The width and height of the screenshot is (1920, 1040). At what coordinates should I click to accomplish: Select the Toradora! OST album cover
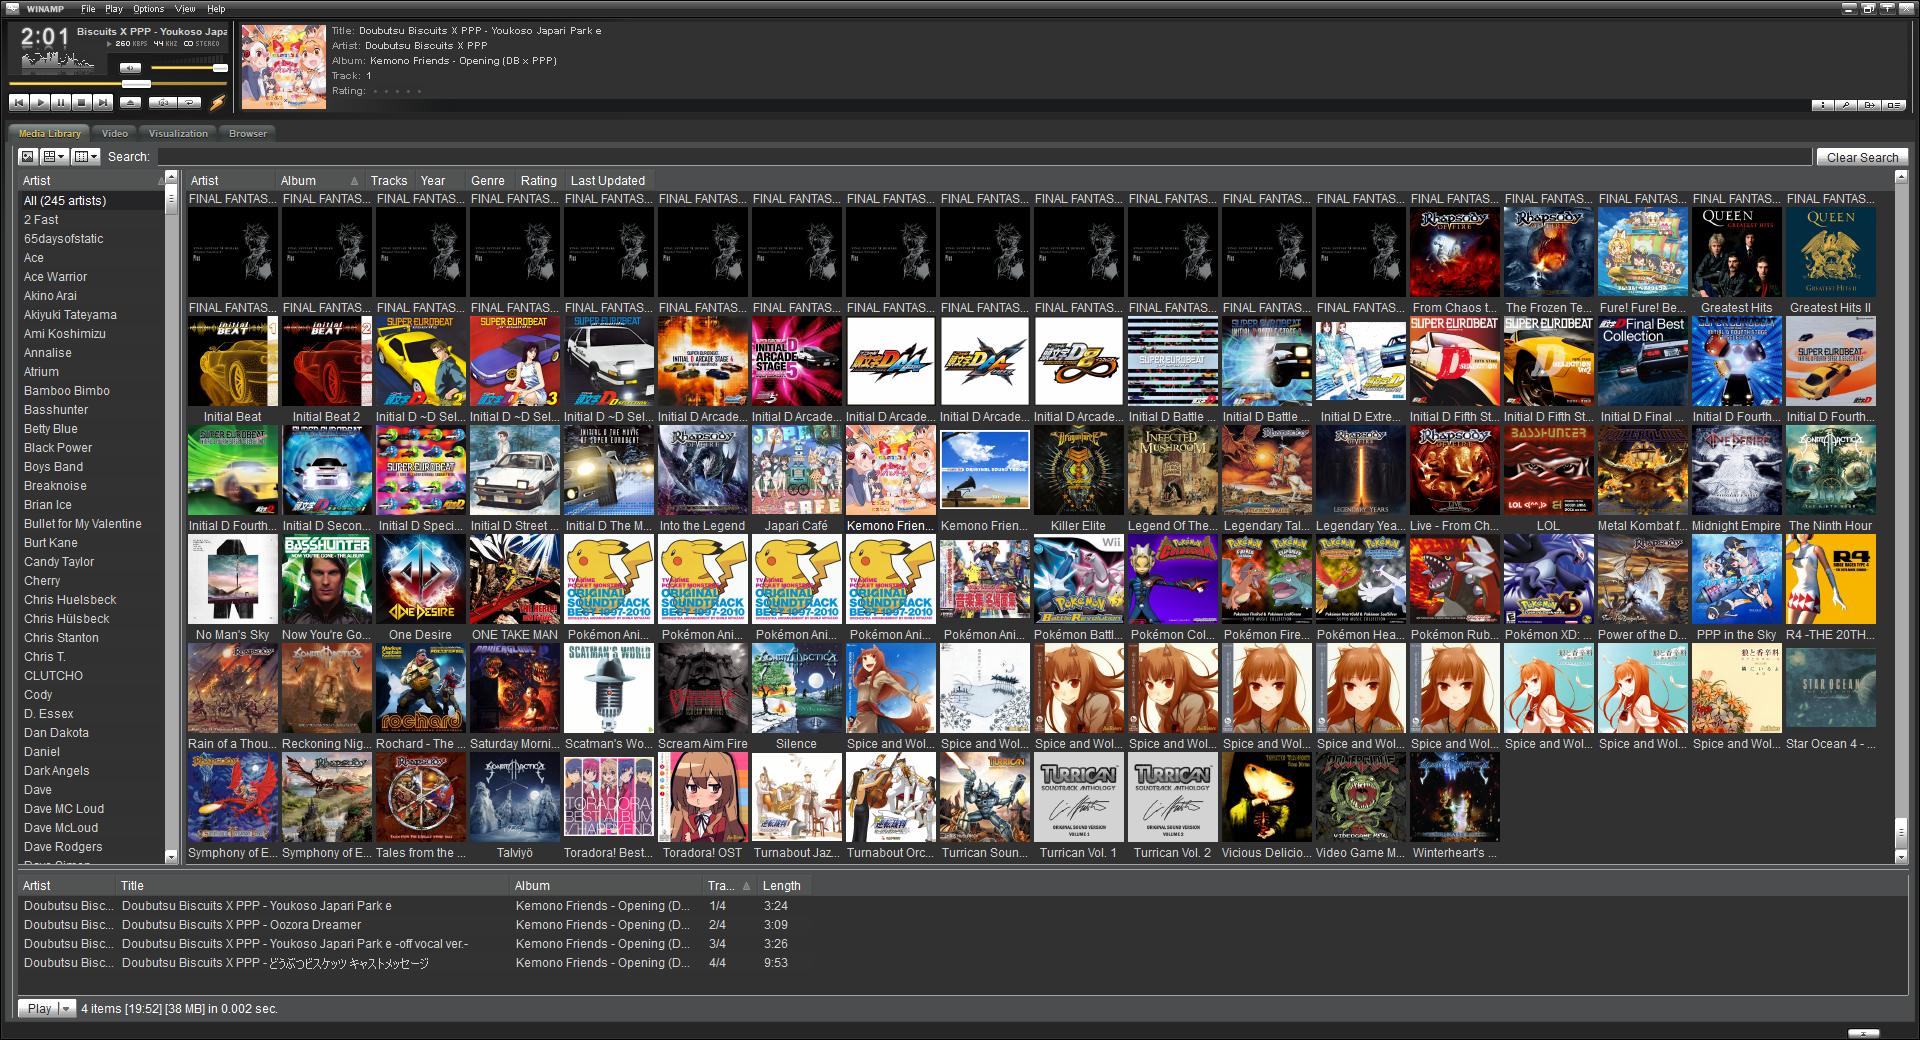coord(702,798)
